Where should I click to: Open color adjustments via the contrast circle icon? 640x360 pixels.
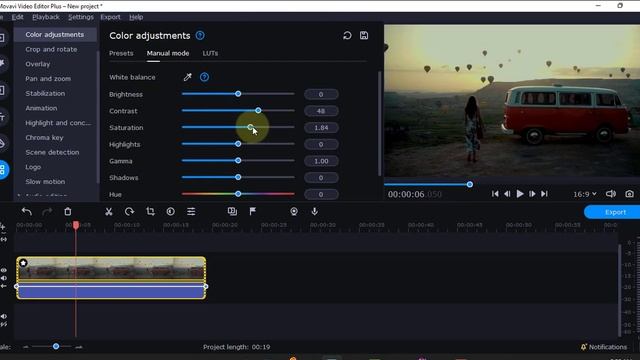pos(171,211)
